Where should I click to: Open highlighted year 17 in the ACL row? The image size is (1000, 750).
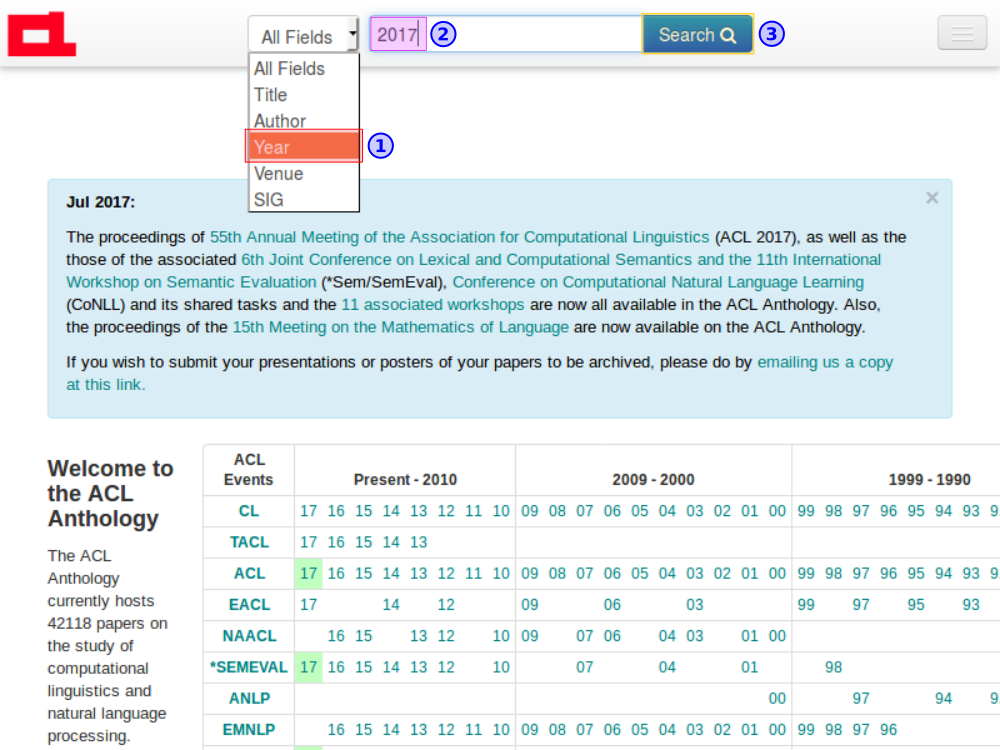(309, 573)
